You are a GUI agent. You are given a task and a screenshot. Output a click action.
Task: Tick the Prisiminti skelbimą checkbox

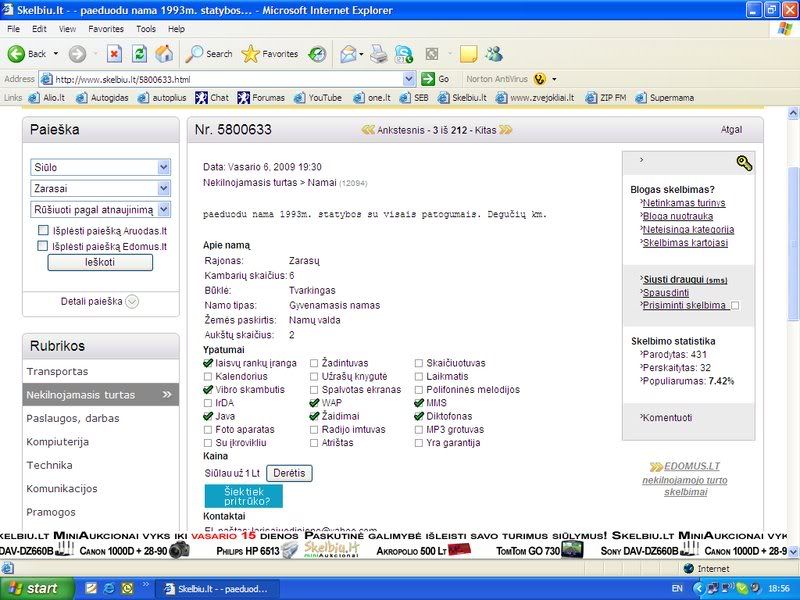pos(735,306)
